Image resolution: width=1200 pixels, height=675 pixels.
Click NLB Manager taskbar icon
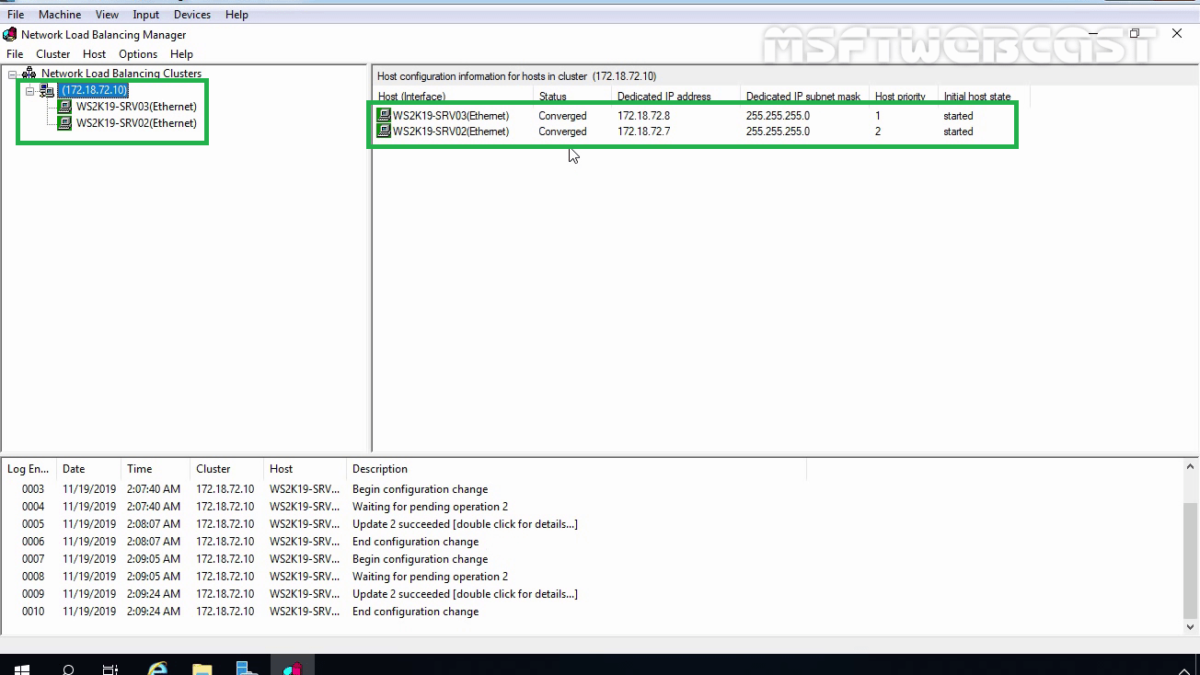pyautogui.click(x=292, y=668)
